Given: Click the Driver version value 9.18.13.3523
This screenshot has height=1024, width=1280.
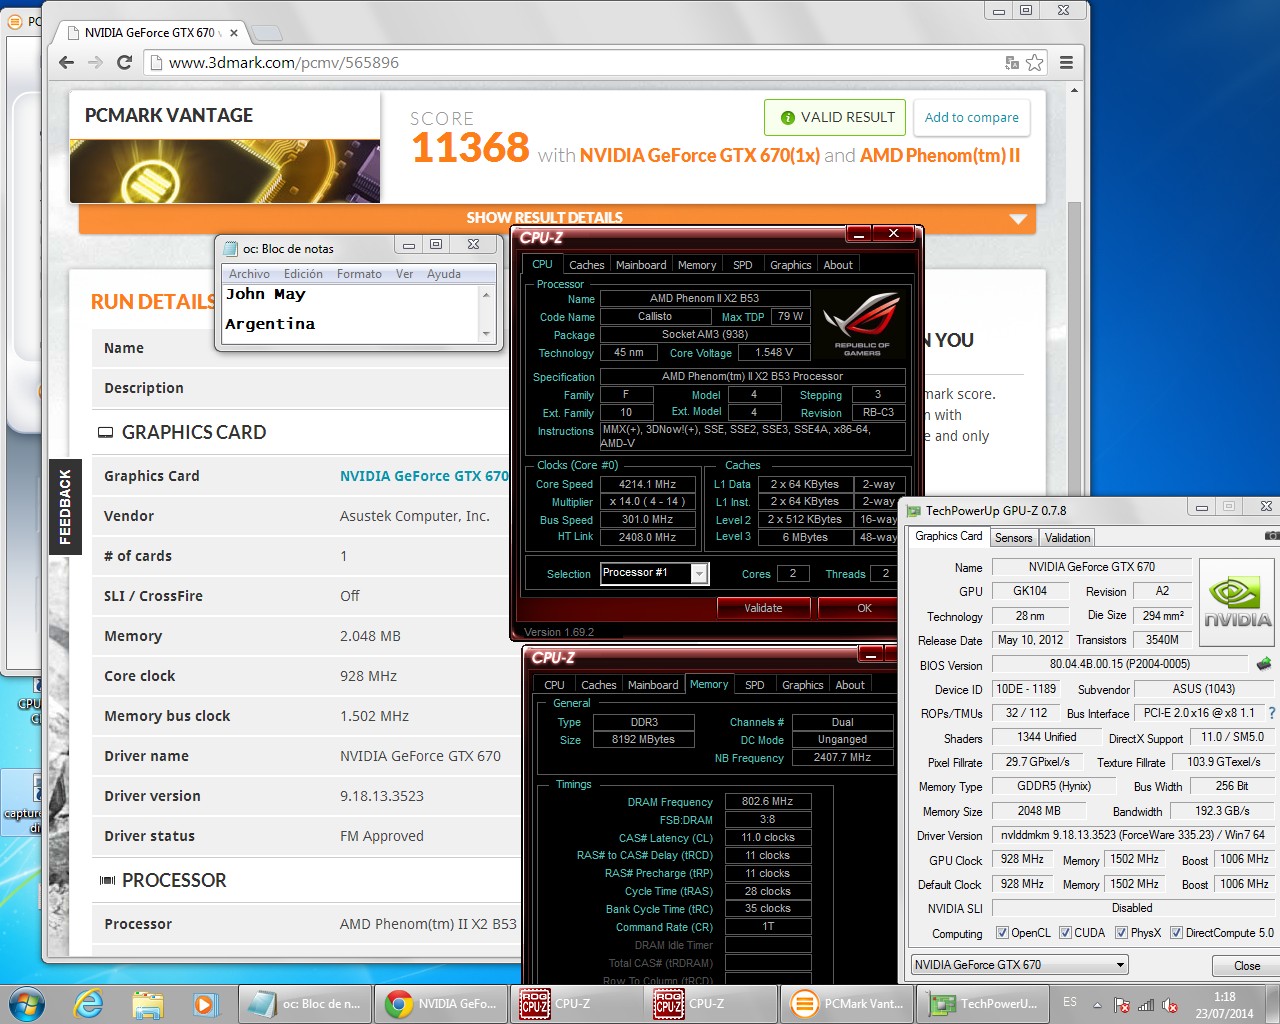Looking at the screenshot, I should point(382,796).
